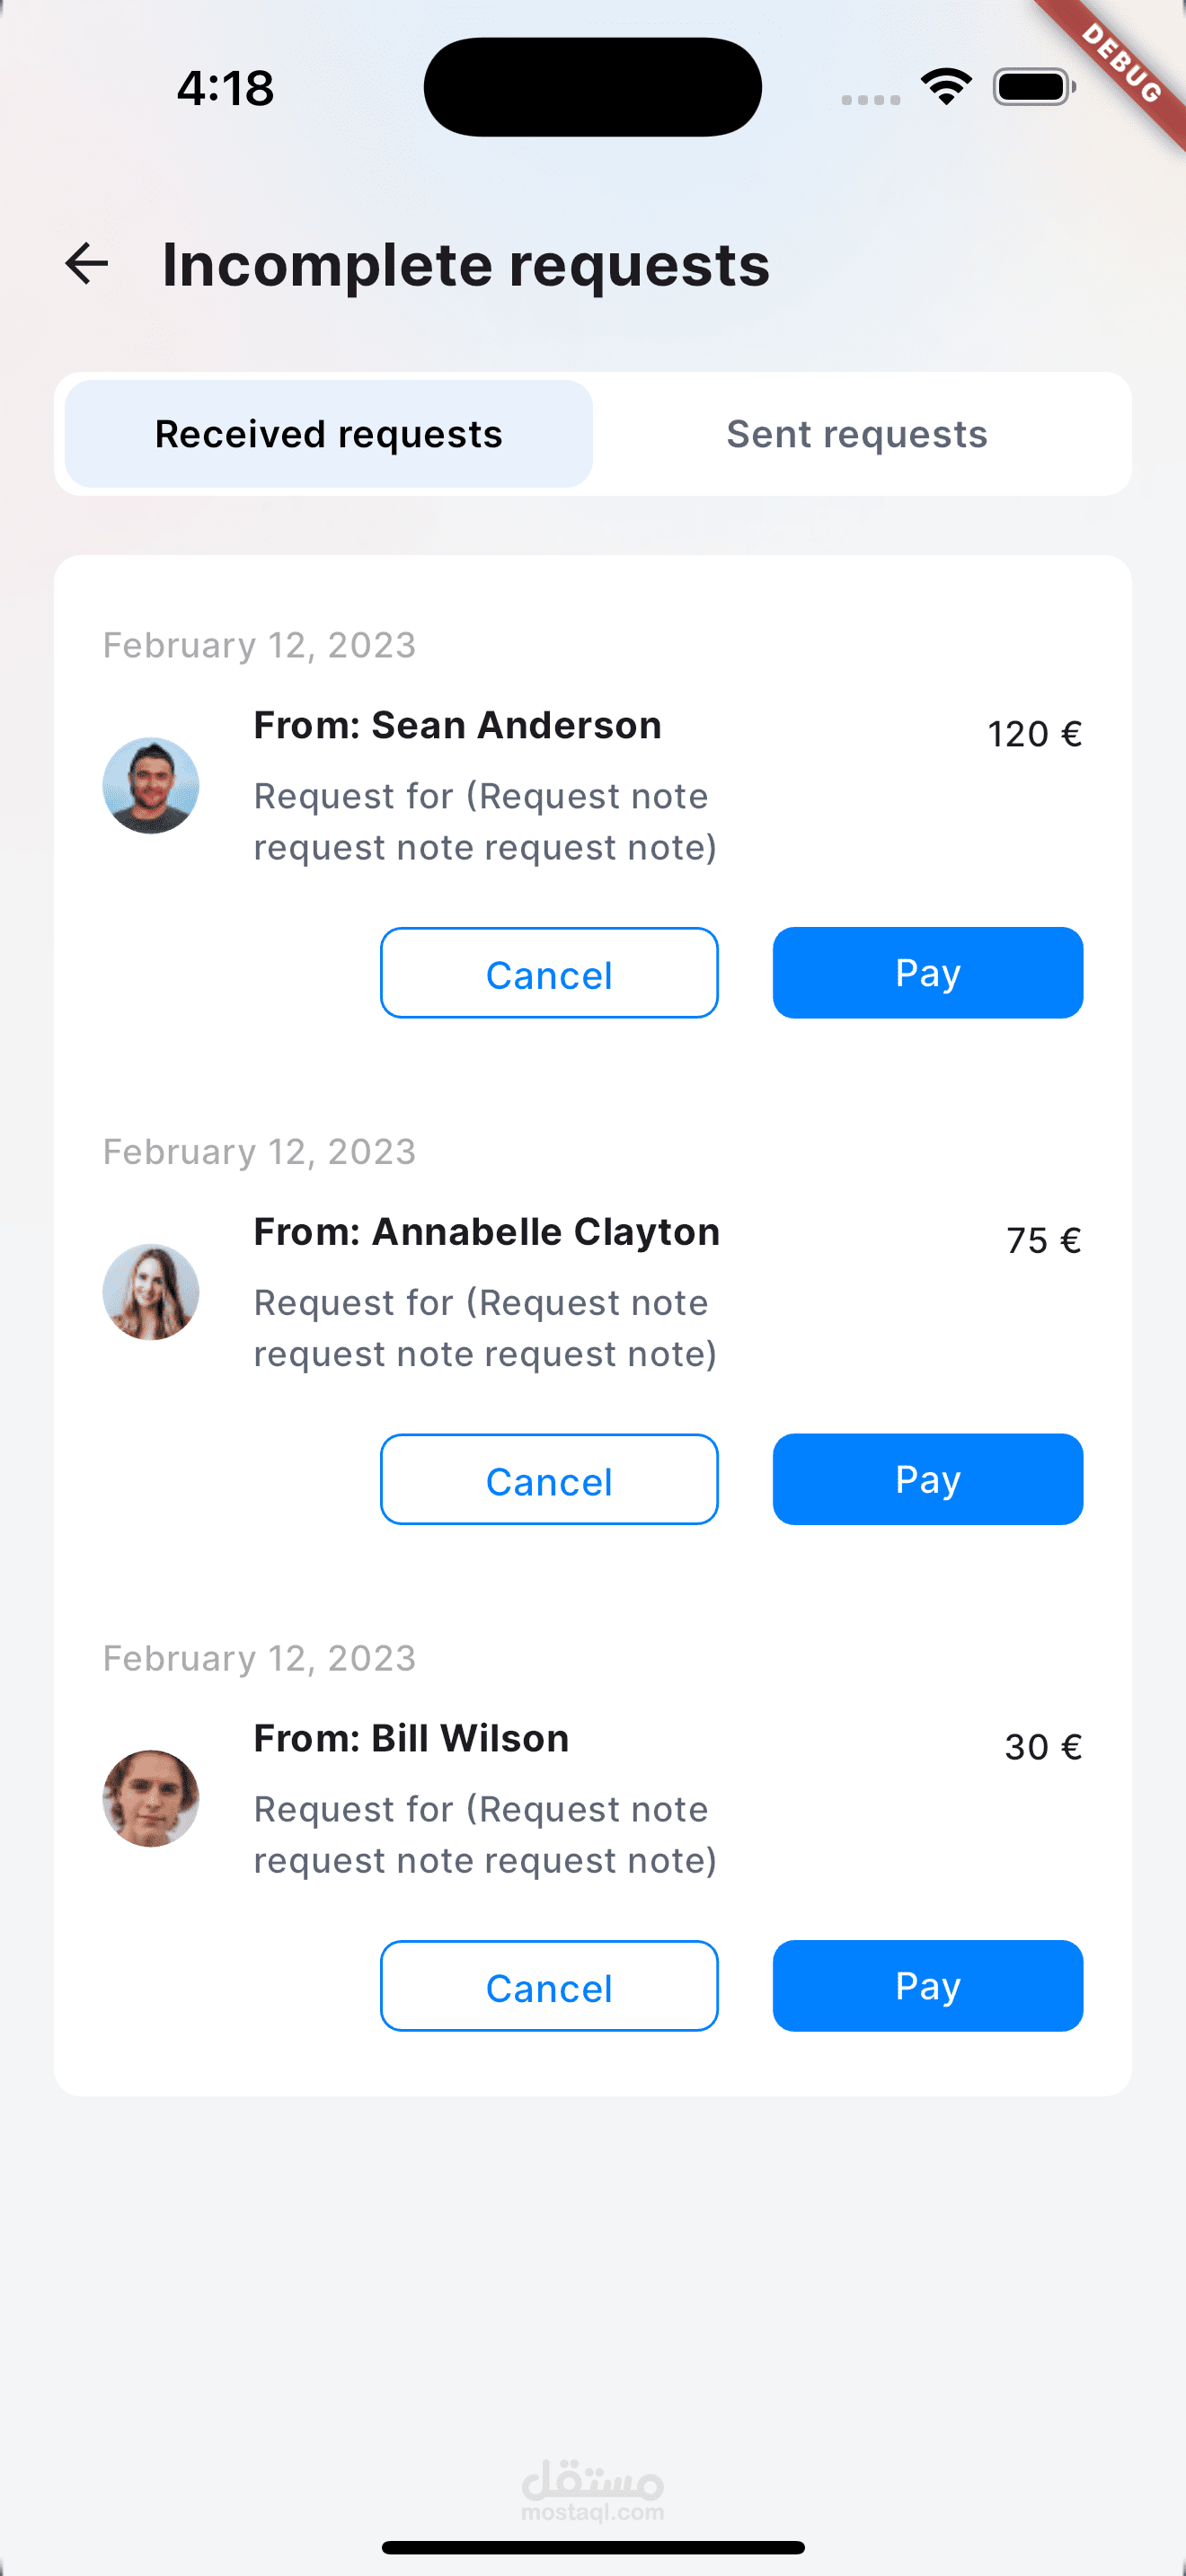The width and height of the screenshot is (1186, 2576).
Task: Open Annabelle Clayton's profile avatar
Action: tap(151, 1292)
